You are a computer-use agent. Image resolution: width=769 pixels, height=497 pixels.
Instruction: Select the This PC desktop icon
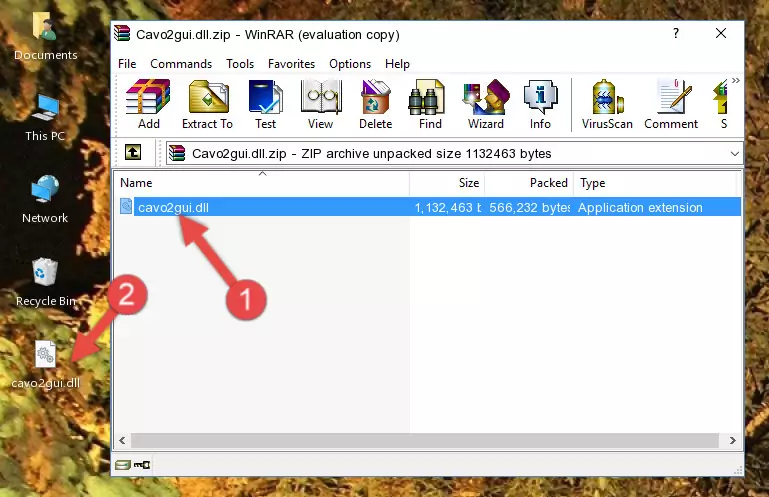tap(45, 118)
